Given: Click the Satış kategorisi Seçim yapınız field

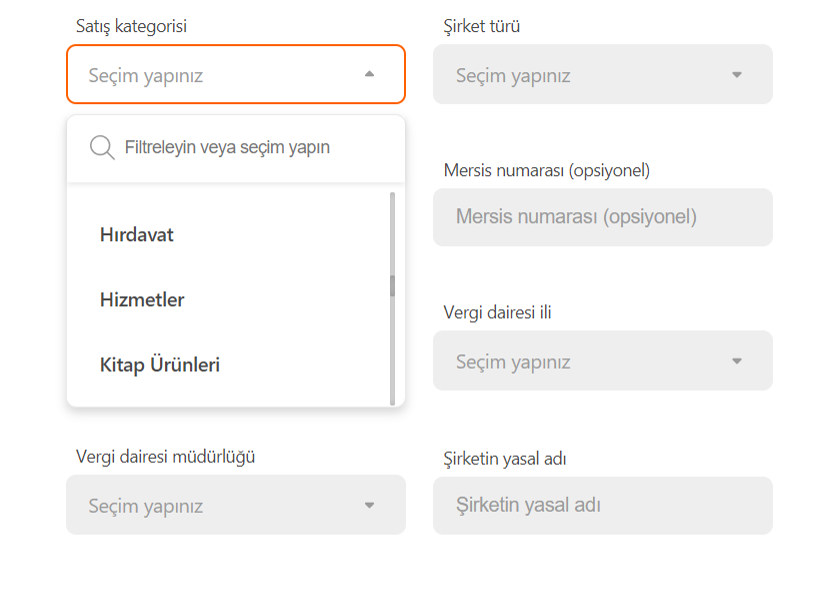Looking at the screenshot, I should [235, 74].
